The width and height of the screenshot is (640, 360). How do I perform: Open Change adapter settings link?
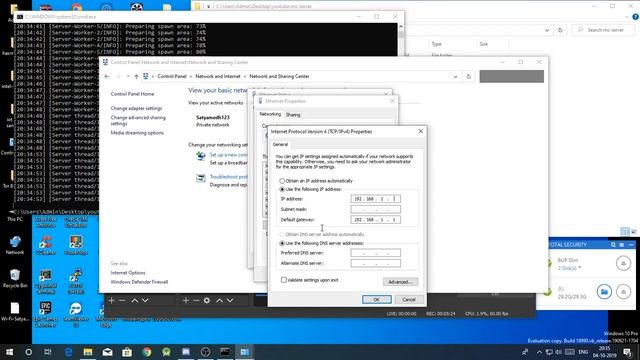click(136, 108)
